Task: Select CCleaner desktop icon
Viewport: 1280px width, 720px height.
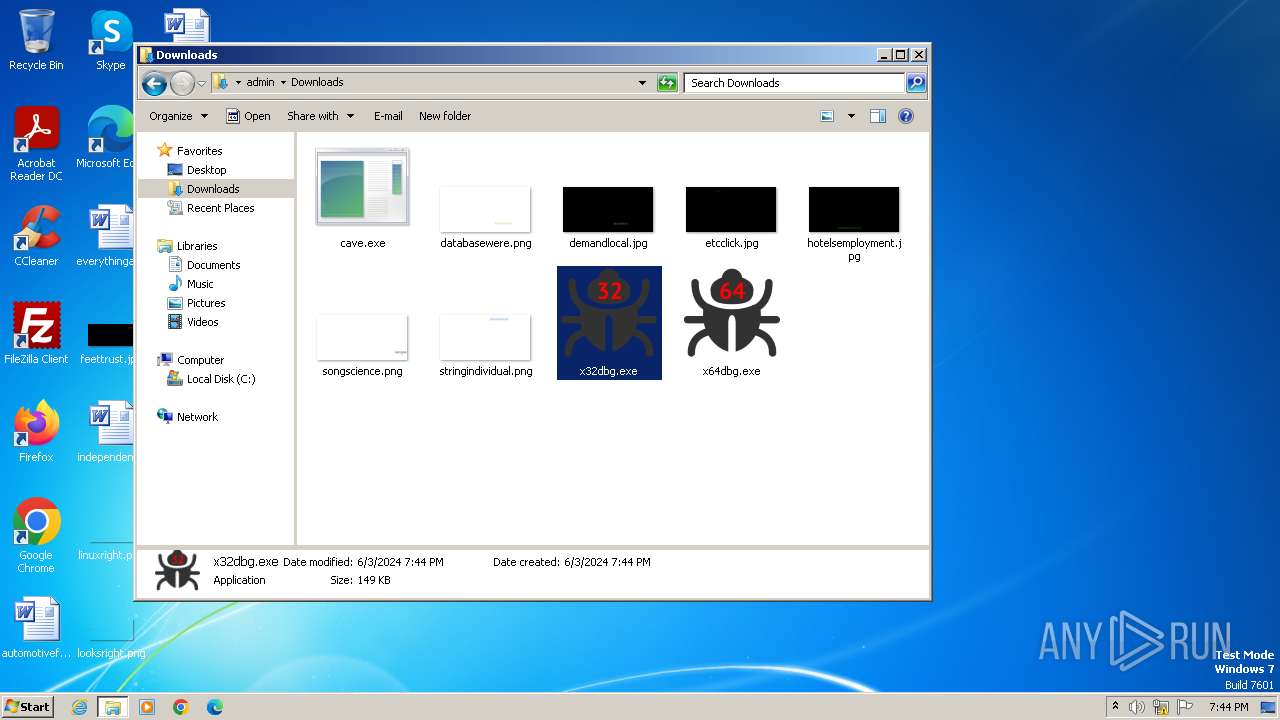Action: pyautogui.click(x=36, y=236)
